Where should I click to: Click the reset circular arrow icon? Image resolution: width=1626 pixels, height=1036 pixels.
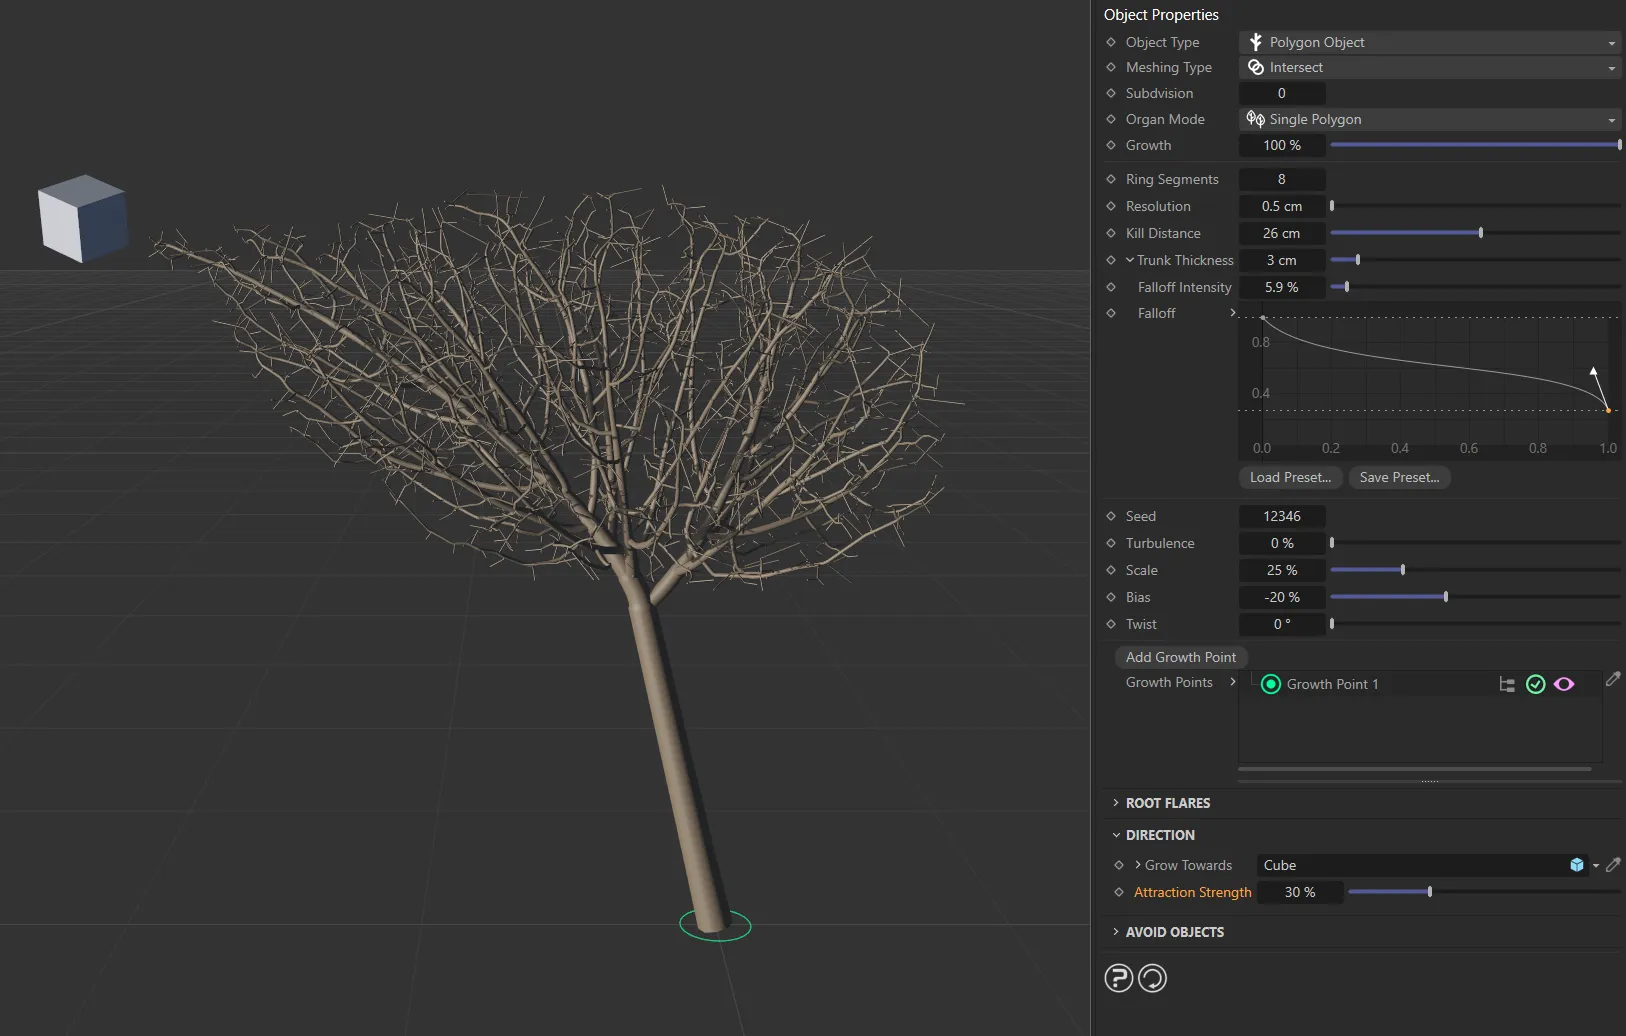pos(1152,978)
